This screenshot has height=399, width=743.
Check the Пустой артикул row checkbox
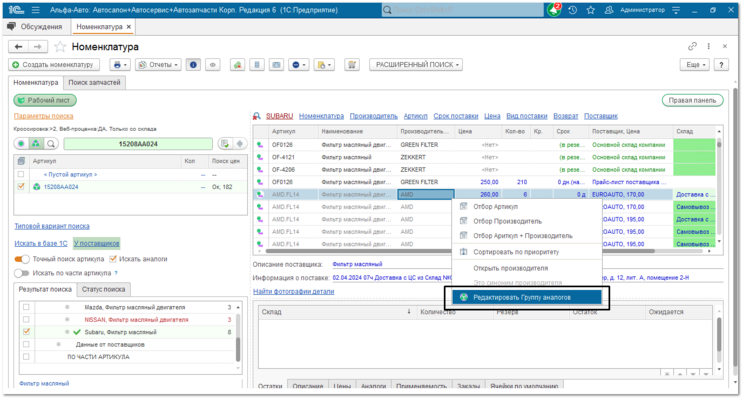21,174
